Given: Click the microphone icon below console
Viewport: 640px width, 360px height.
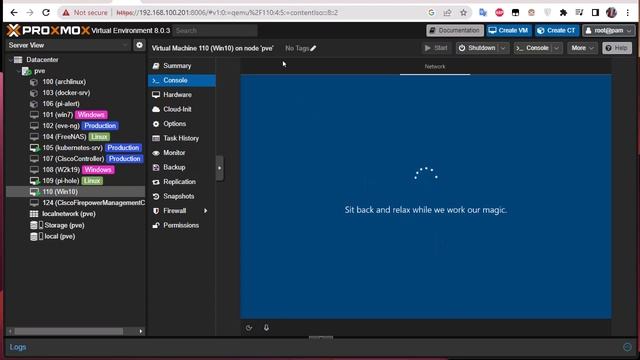Looking at the screenshot, I should click(x=266, y=327).
